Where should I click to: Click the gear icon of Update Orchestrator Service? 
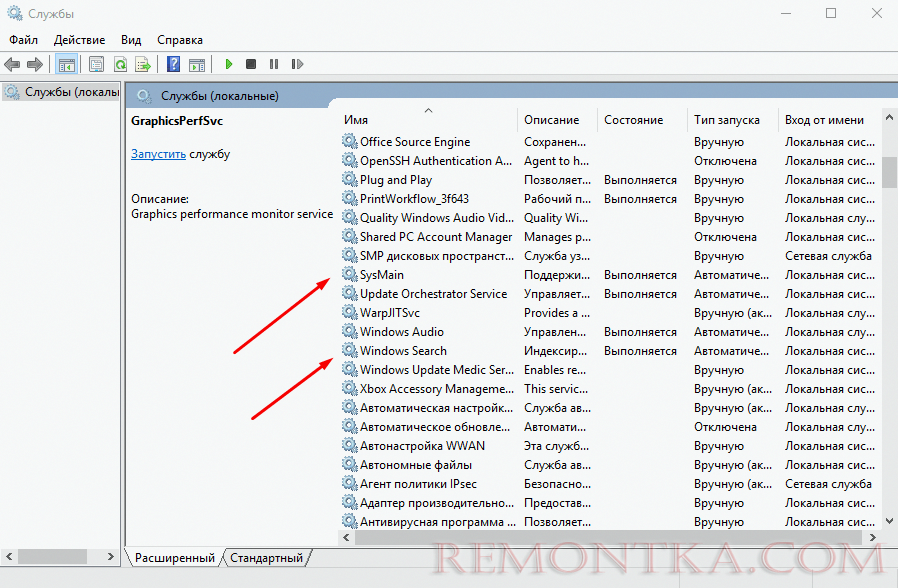349,293
